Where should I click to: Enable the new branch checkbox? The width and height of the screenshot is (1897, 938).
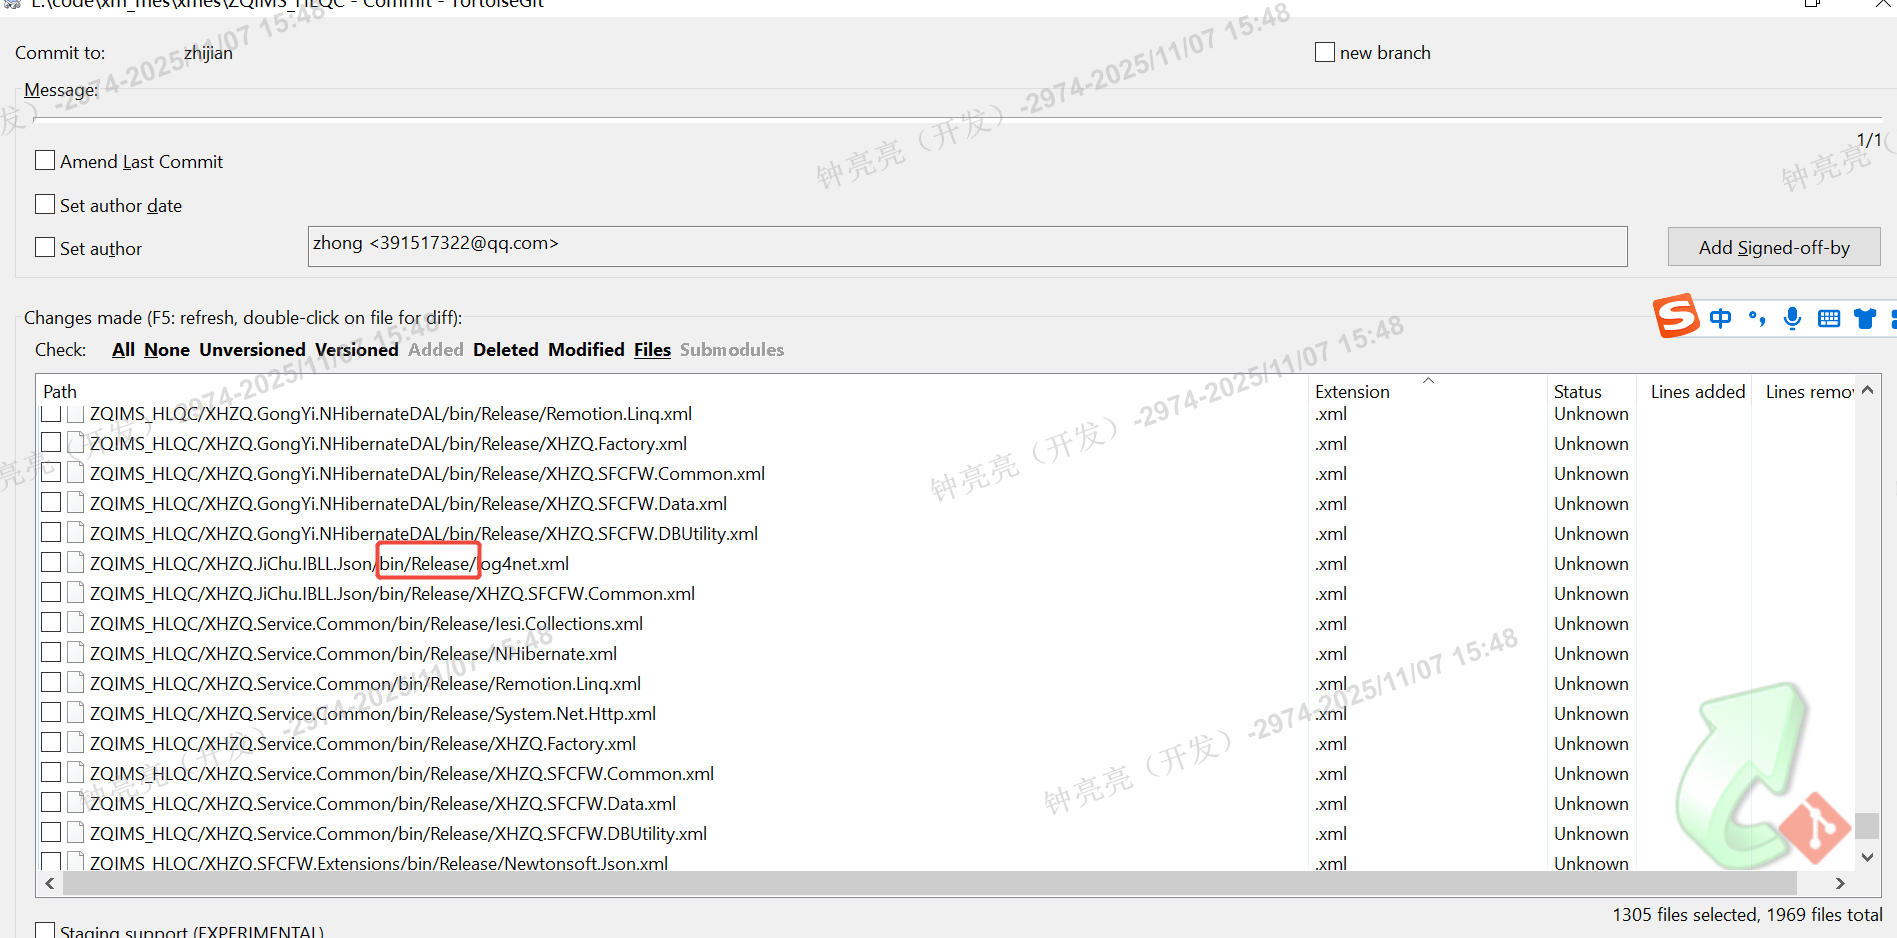tap(1325, 52)
